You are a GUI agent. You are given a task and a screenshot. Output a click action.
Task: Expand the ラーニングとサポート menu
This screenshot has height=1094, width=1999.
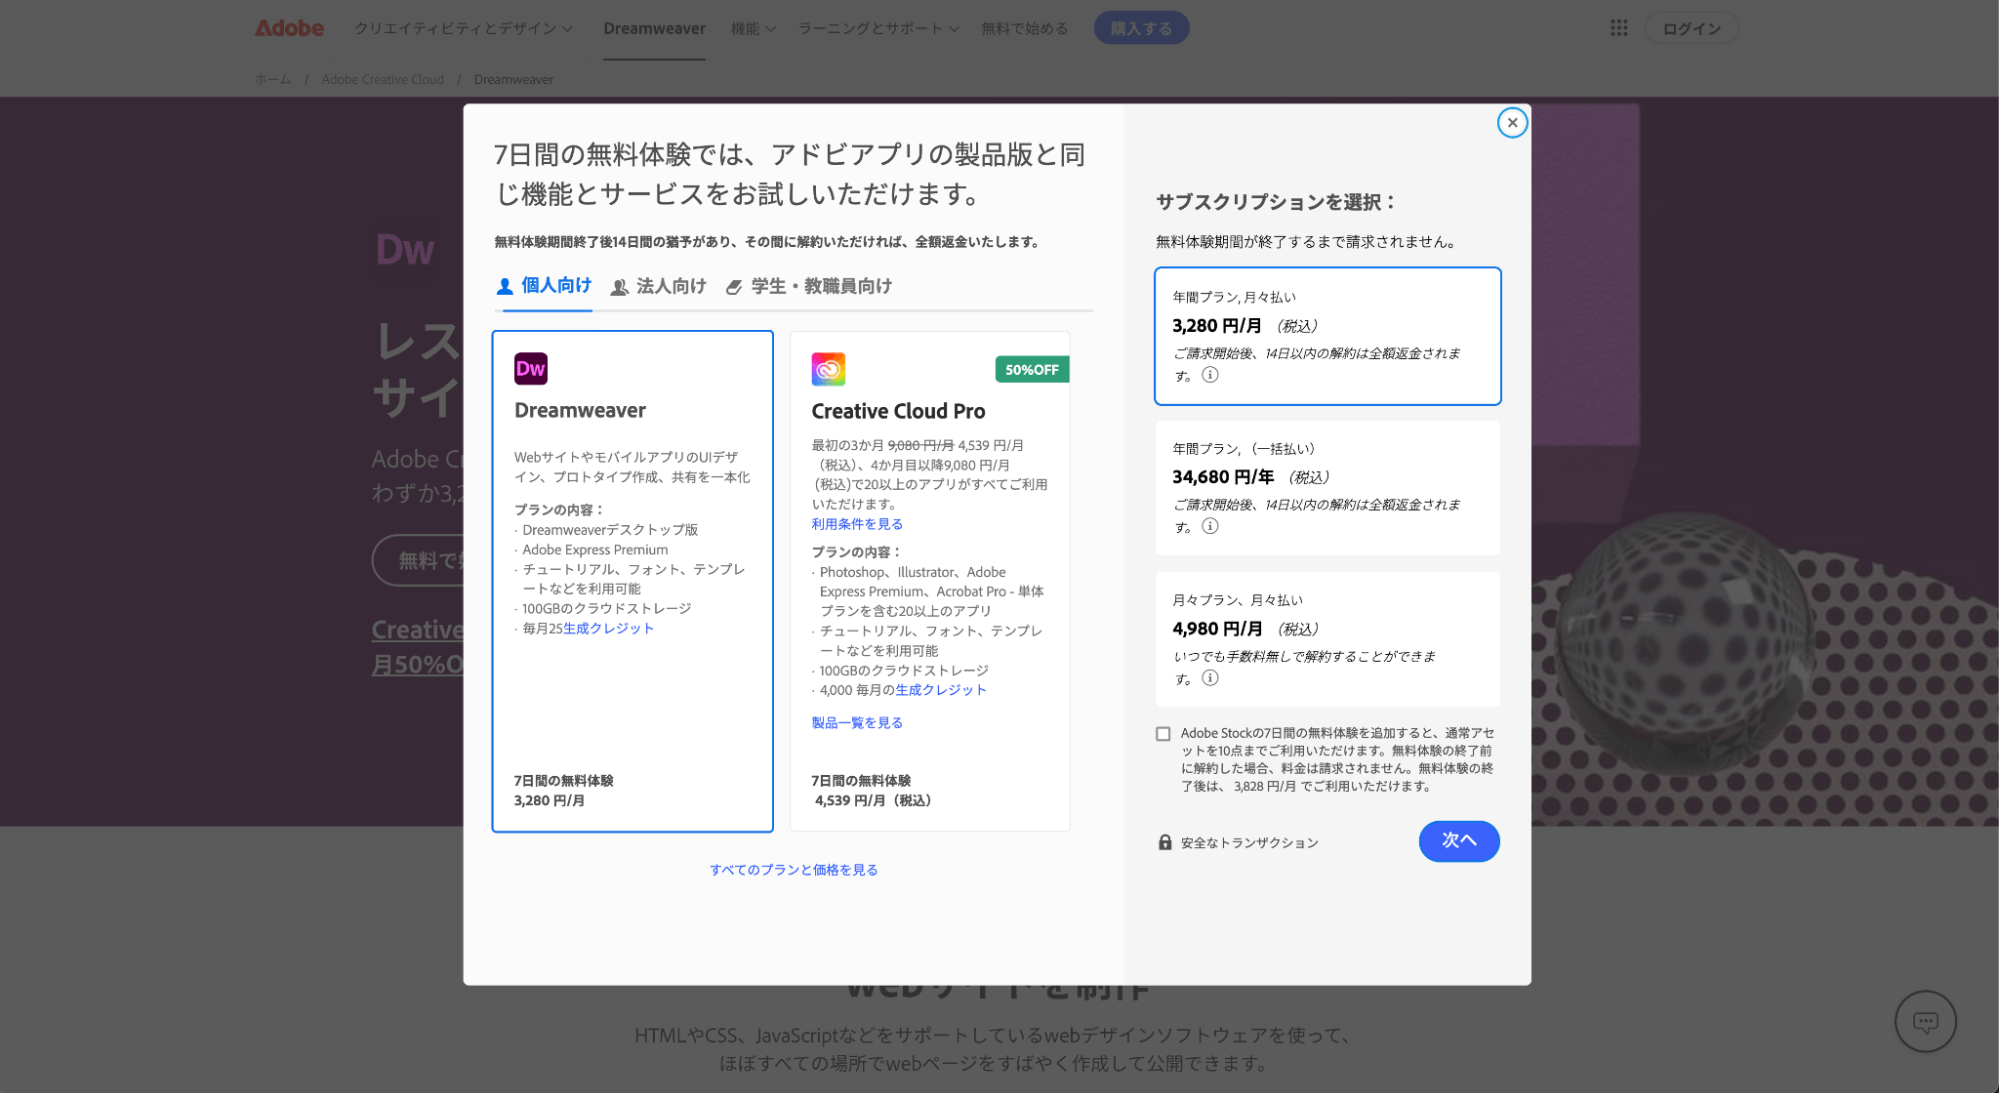tap(877, 28)
